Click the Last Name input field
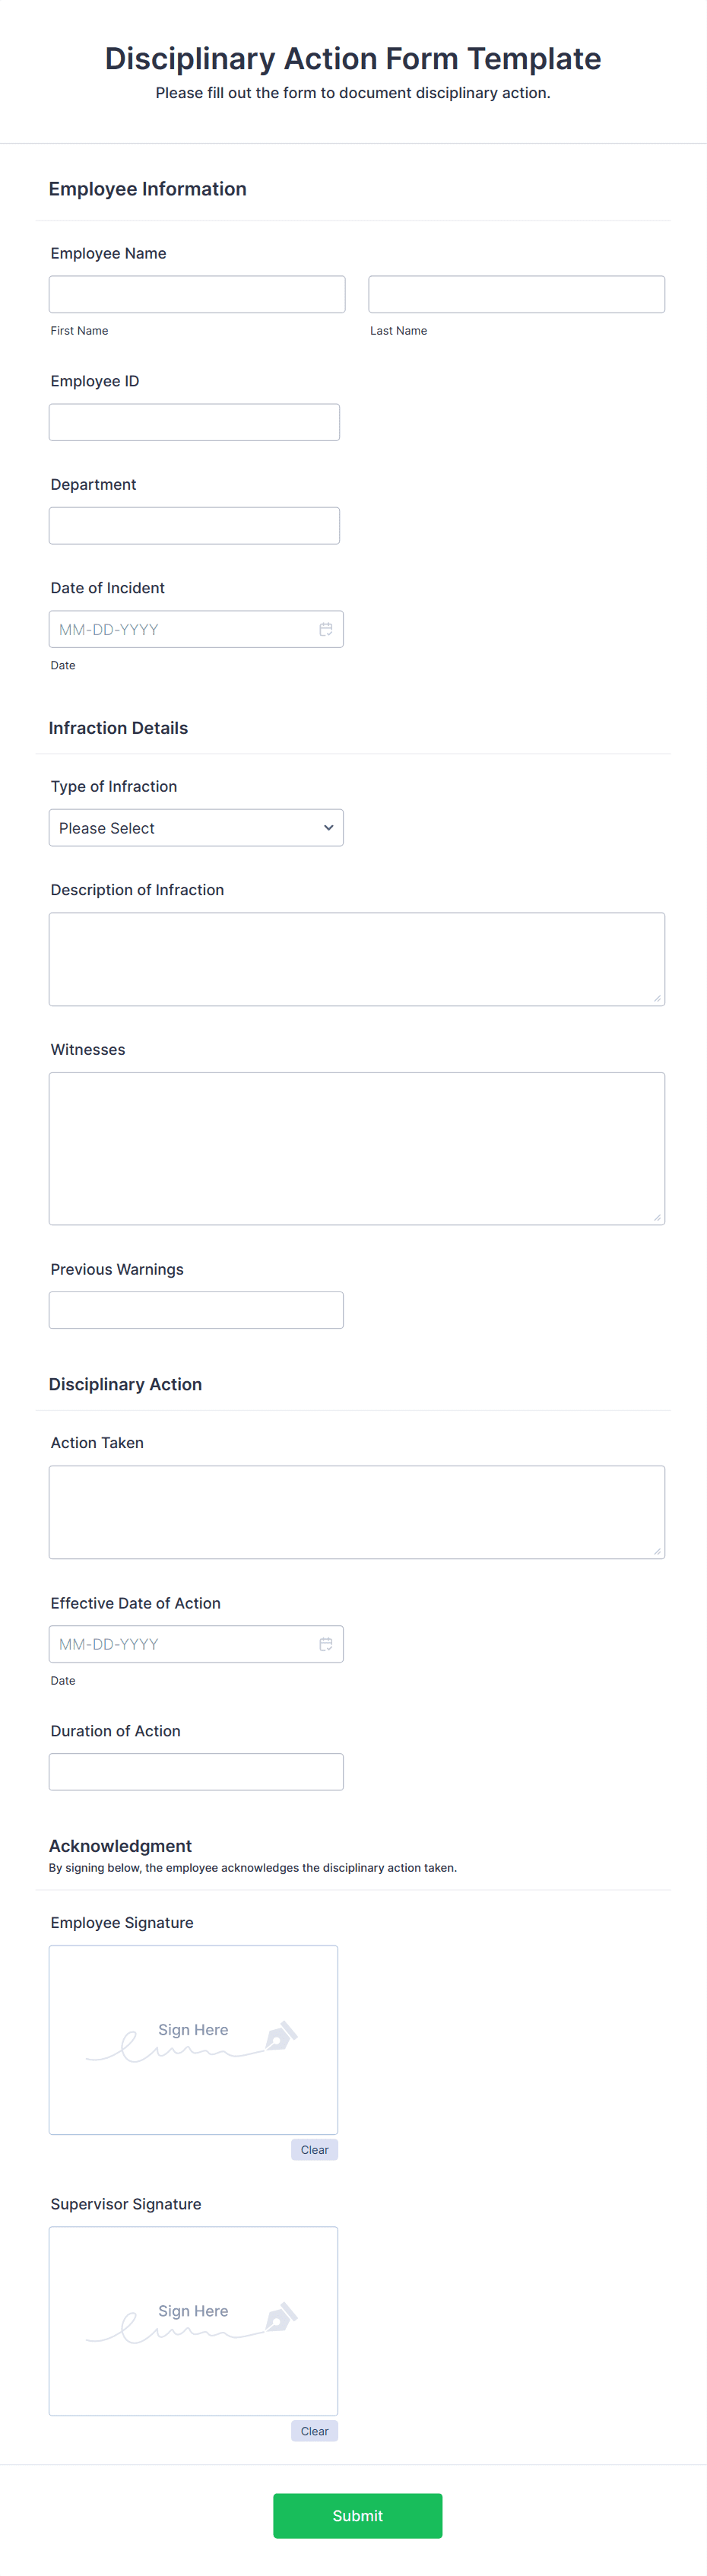 pos(516,294)
